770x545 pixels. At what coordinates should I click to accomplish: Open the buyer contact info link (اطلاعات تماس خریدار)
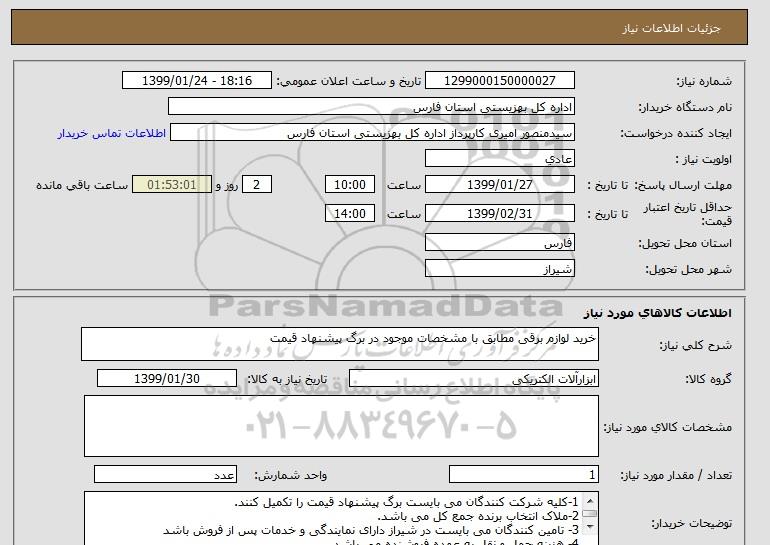pyautogui.click(x=112, y=133)
